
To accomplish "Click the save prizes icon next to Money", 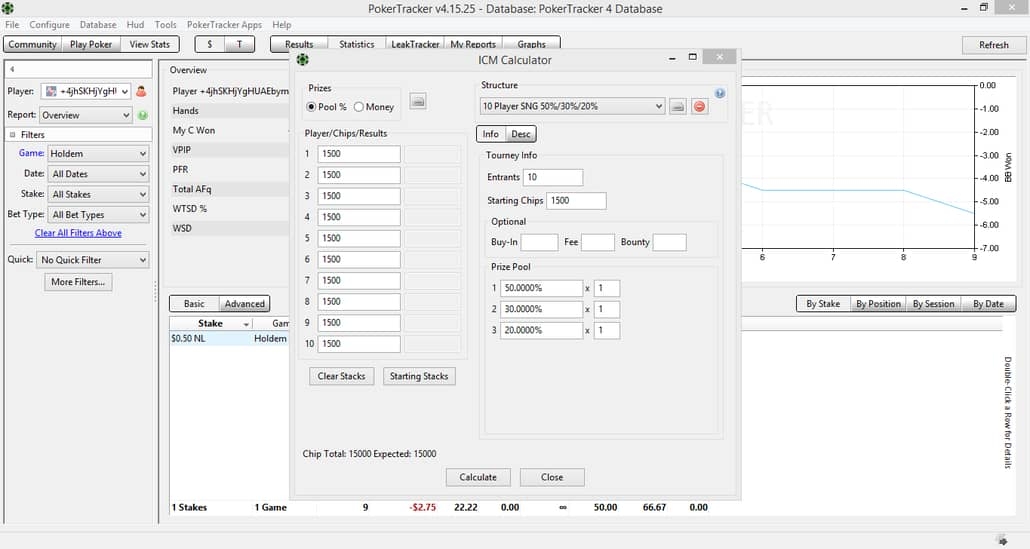I will point(418,101).
